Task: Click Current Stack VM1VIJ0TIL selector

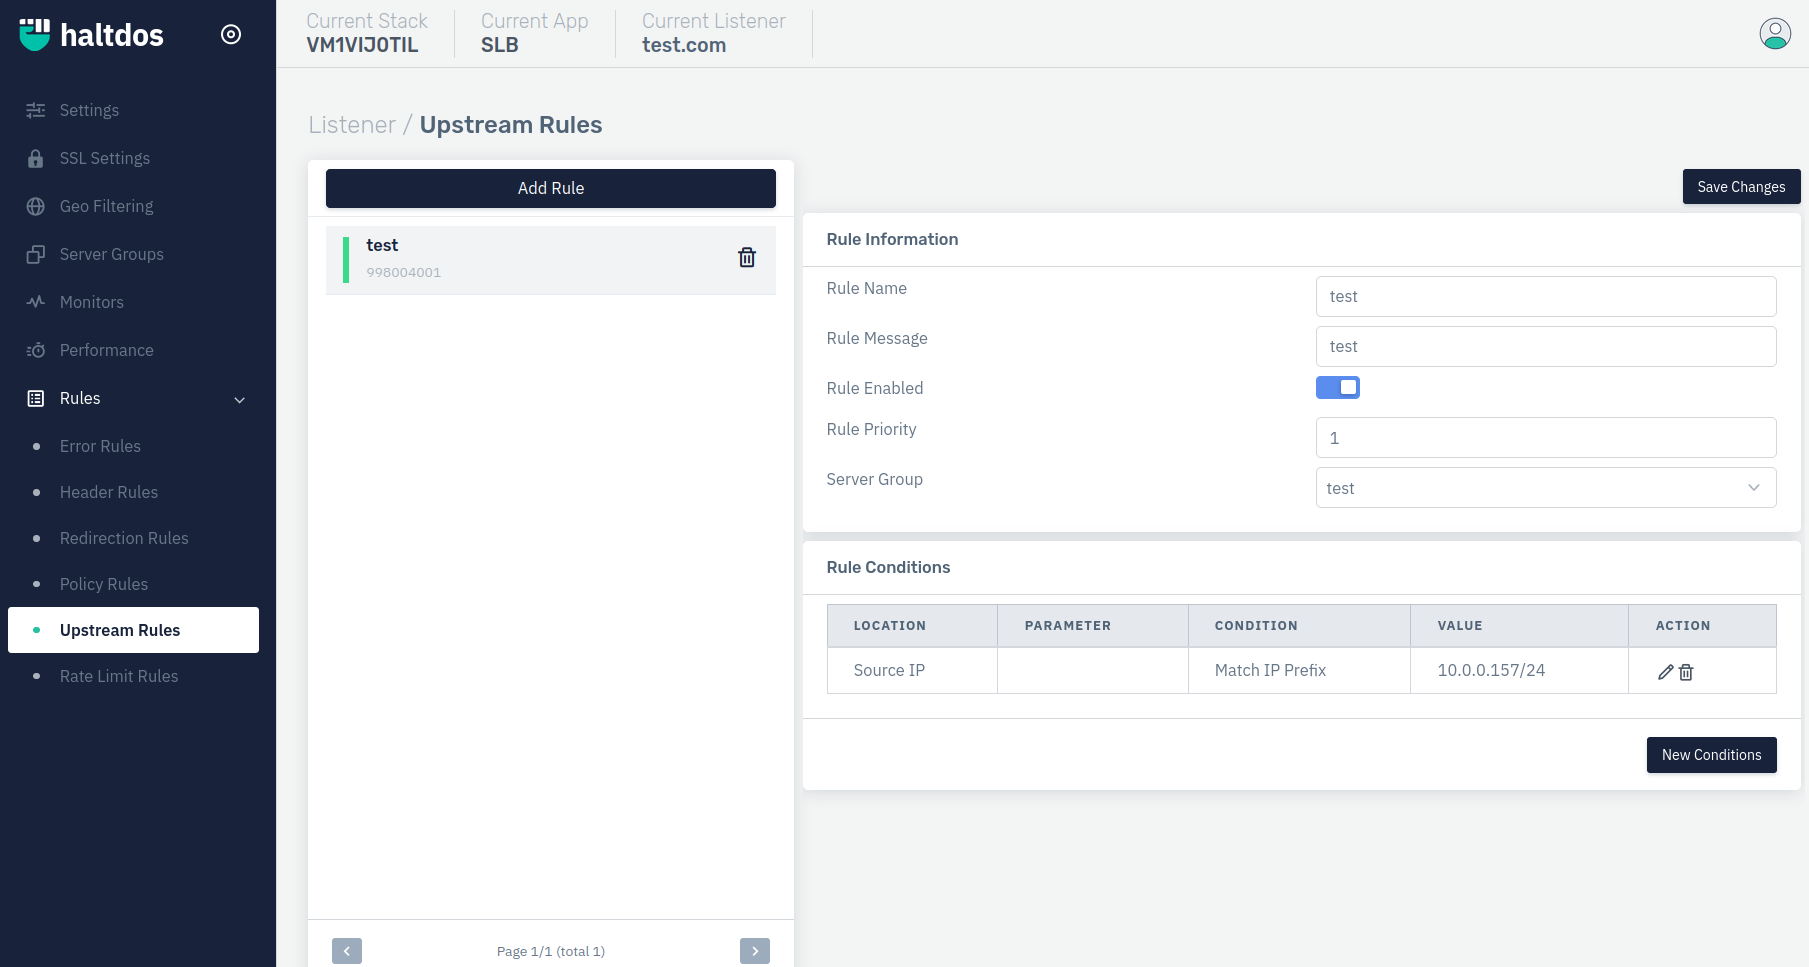Action: point(366,33)
